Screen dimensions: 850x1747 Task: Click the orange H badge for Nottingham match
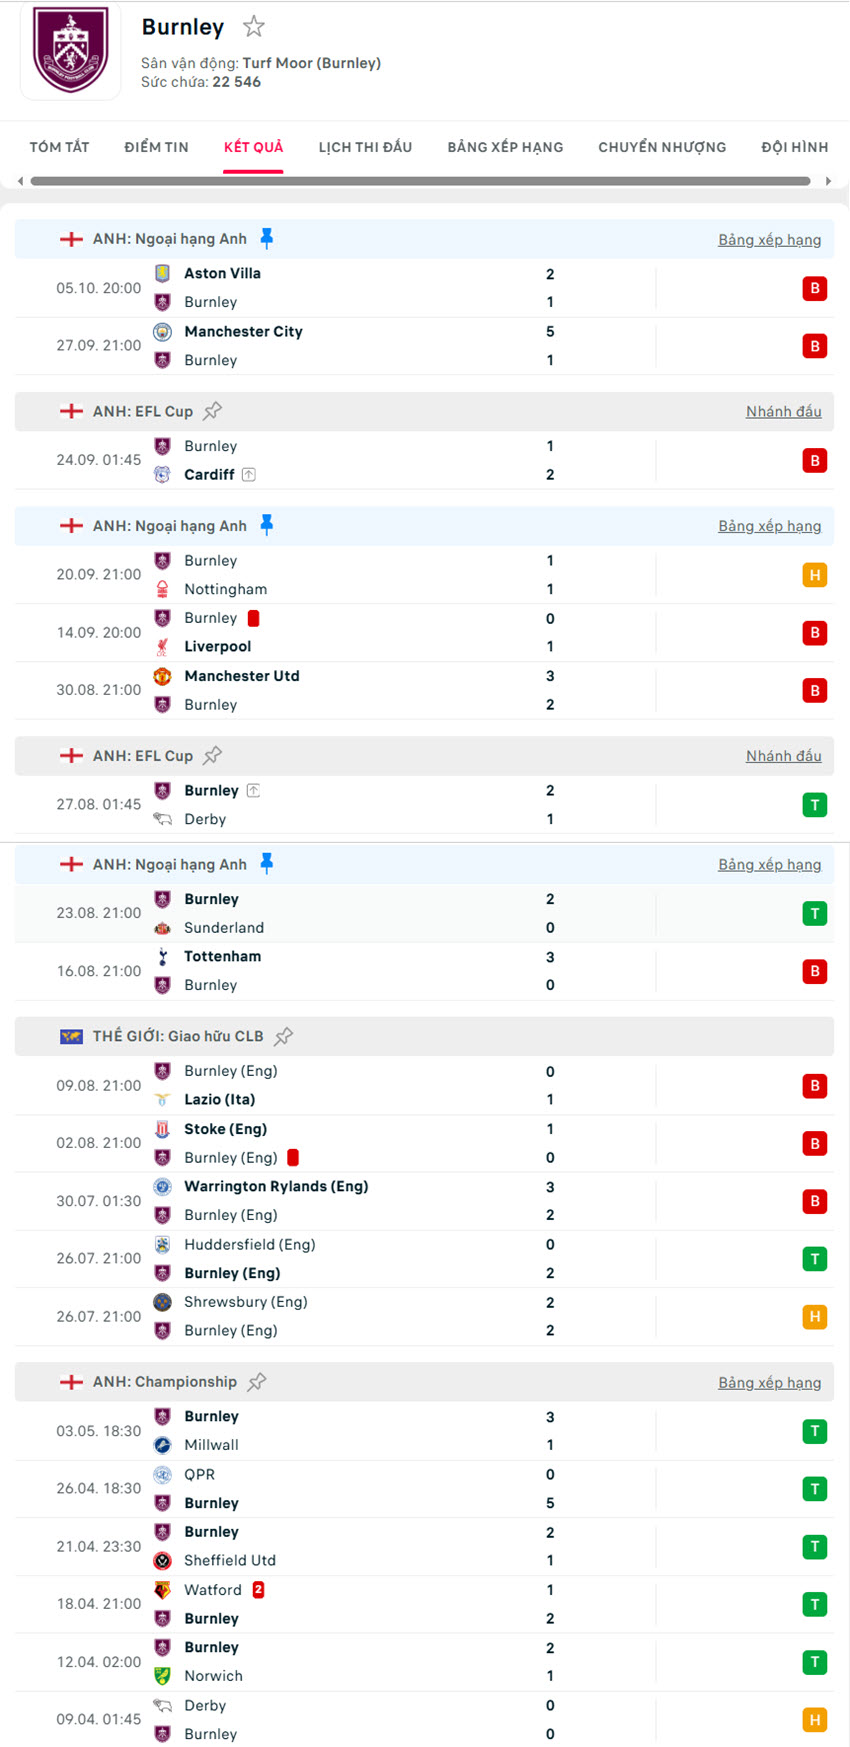(814, 575)
